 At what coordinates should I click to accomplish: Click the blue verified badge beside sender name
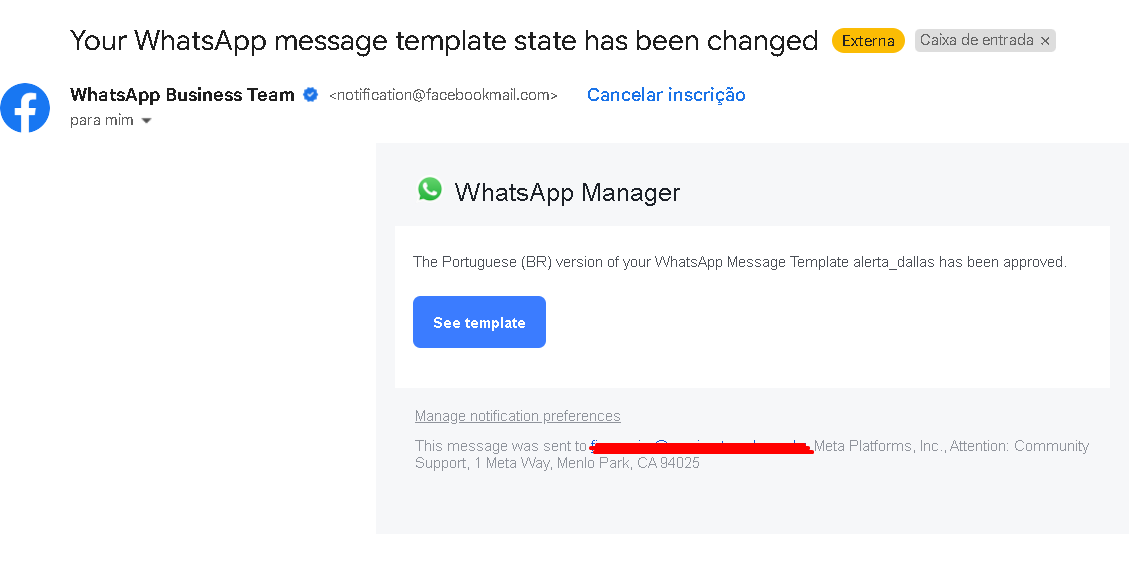point(310,95)
